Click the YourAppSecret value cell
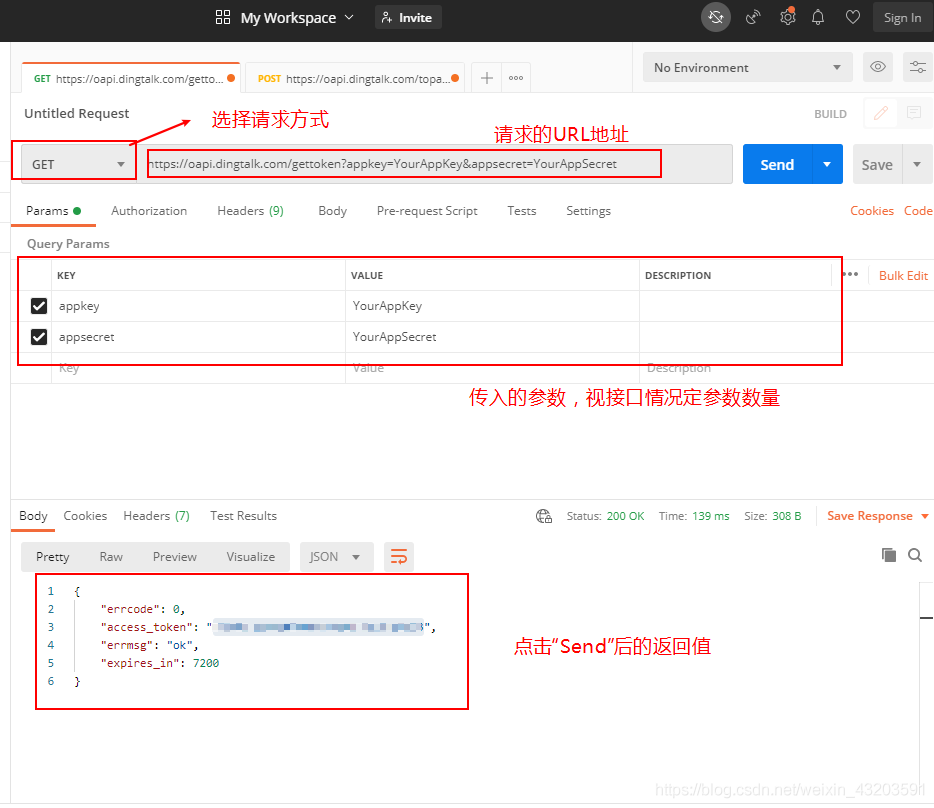This screenshot has width=934, height=808. click(492, 337)
